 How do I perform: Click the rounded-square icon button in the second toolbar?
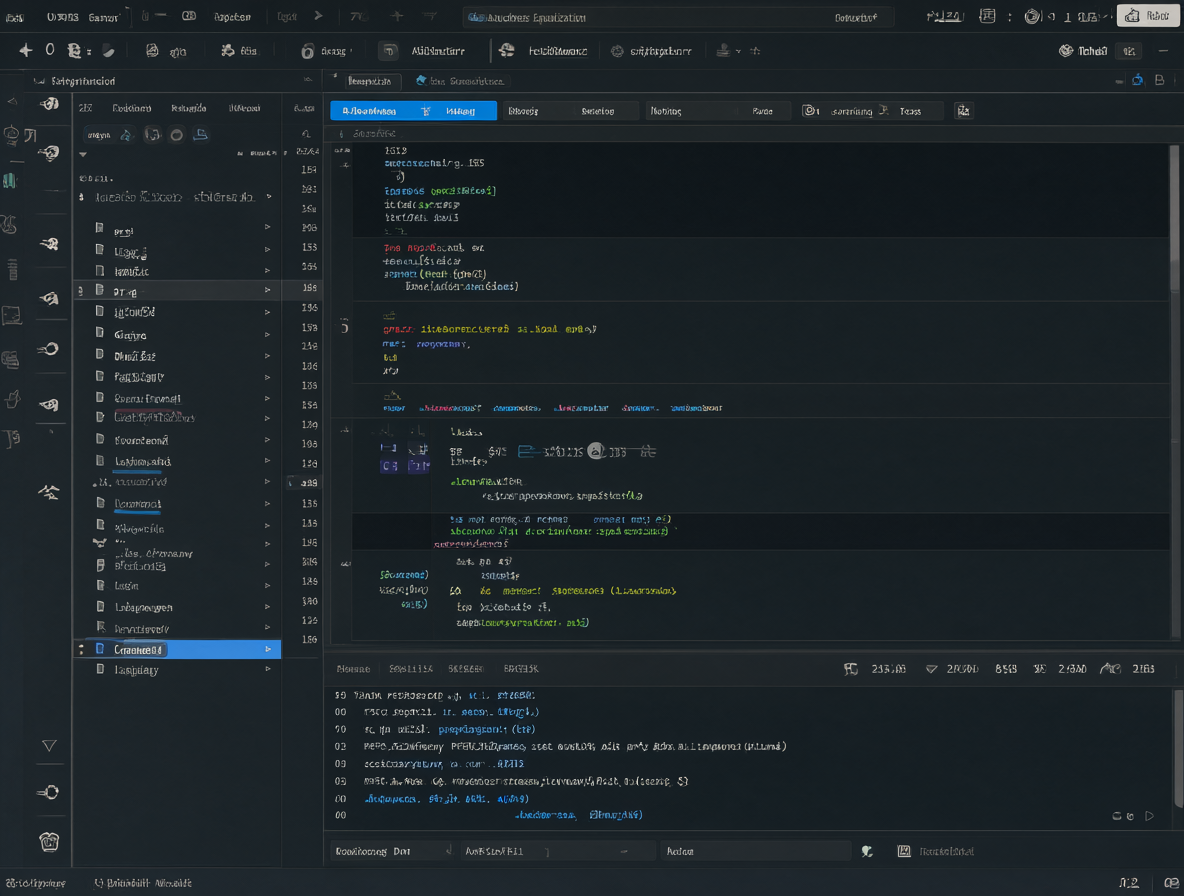(389, 51)
